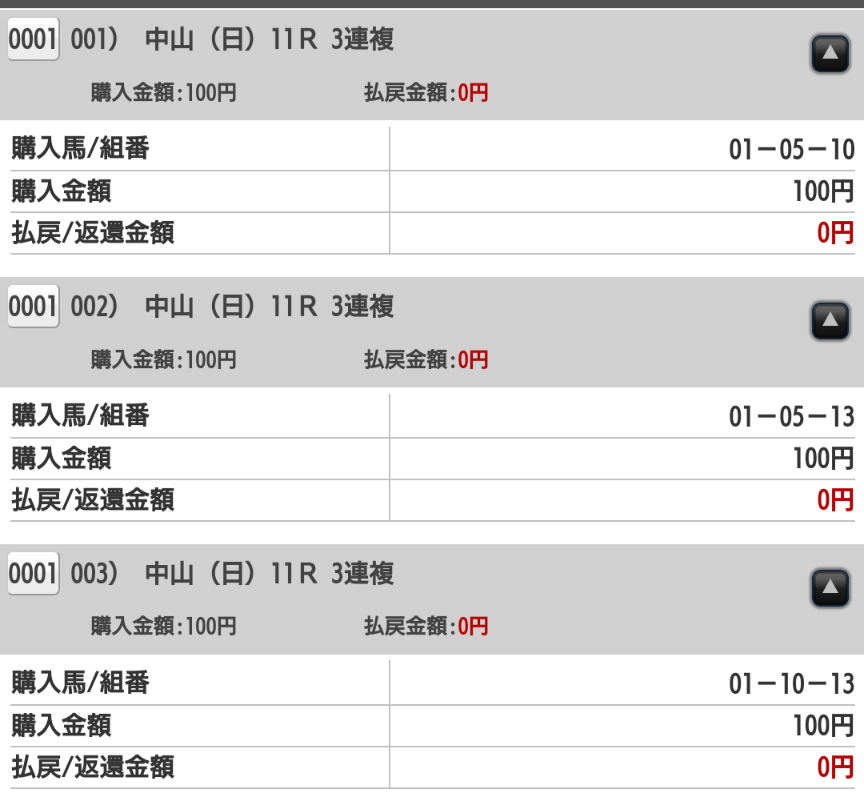The height and width of the screenshot is (807, 864).
Task: Click the combination 01－05－10
Action: click(x=791, y=150)
